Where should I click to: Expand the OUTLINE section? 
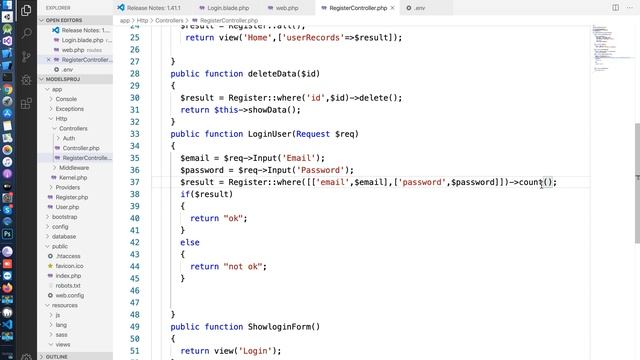[76, 356]
